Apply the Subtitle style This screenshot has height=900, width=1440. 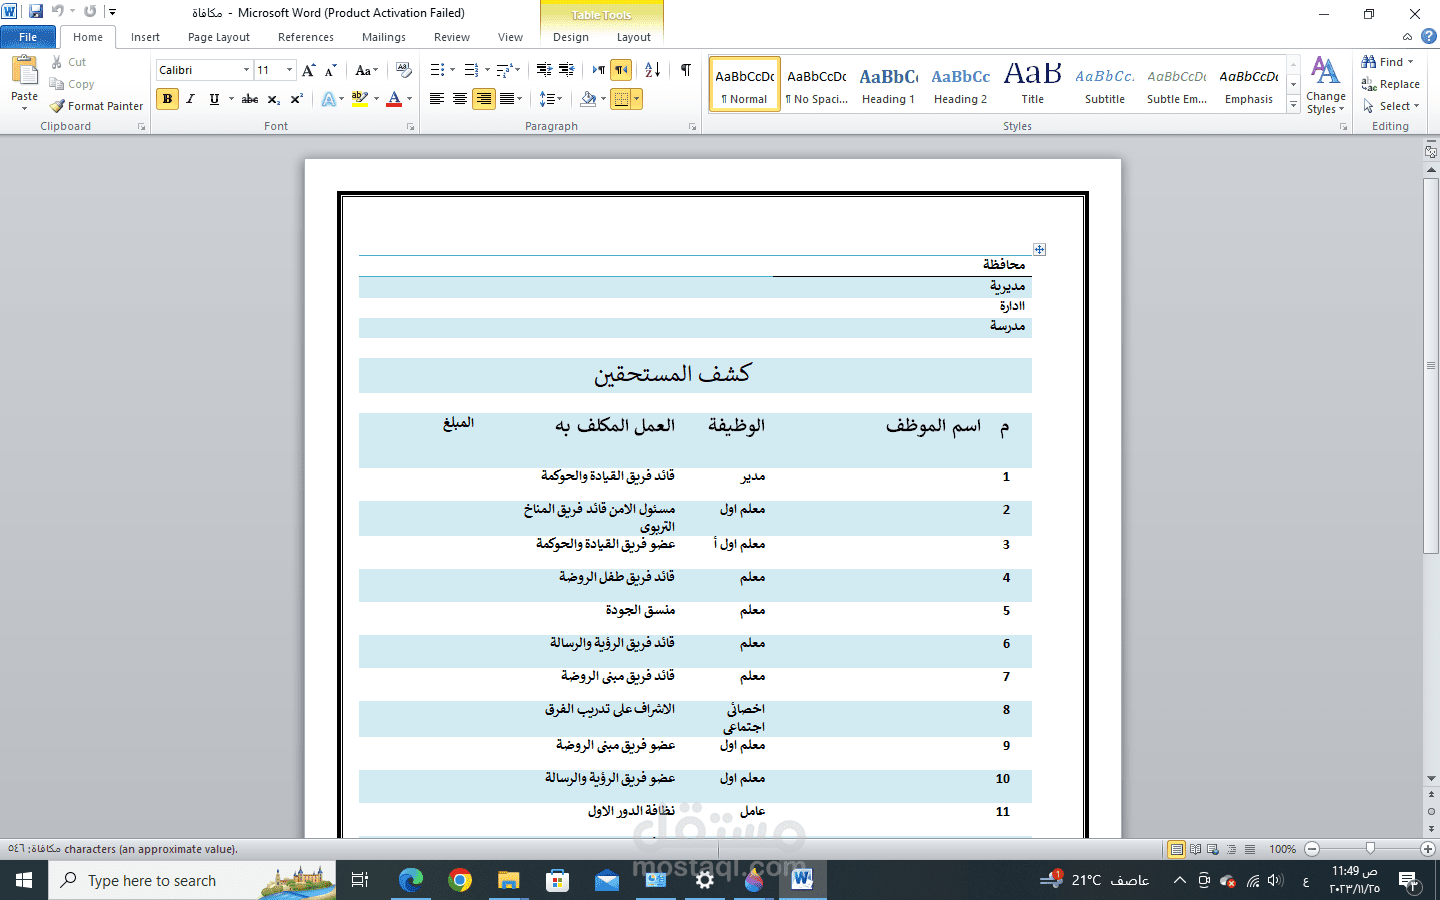coord(1105,84)
